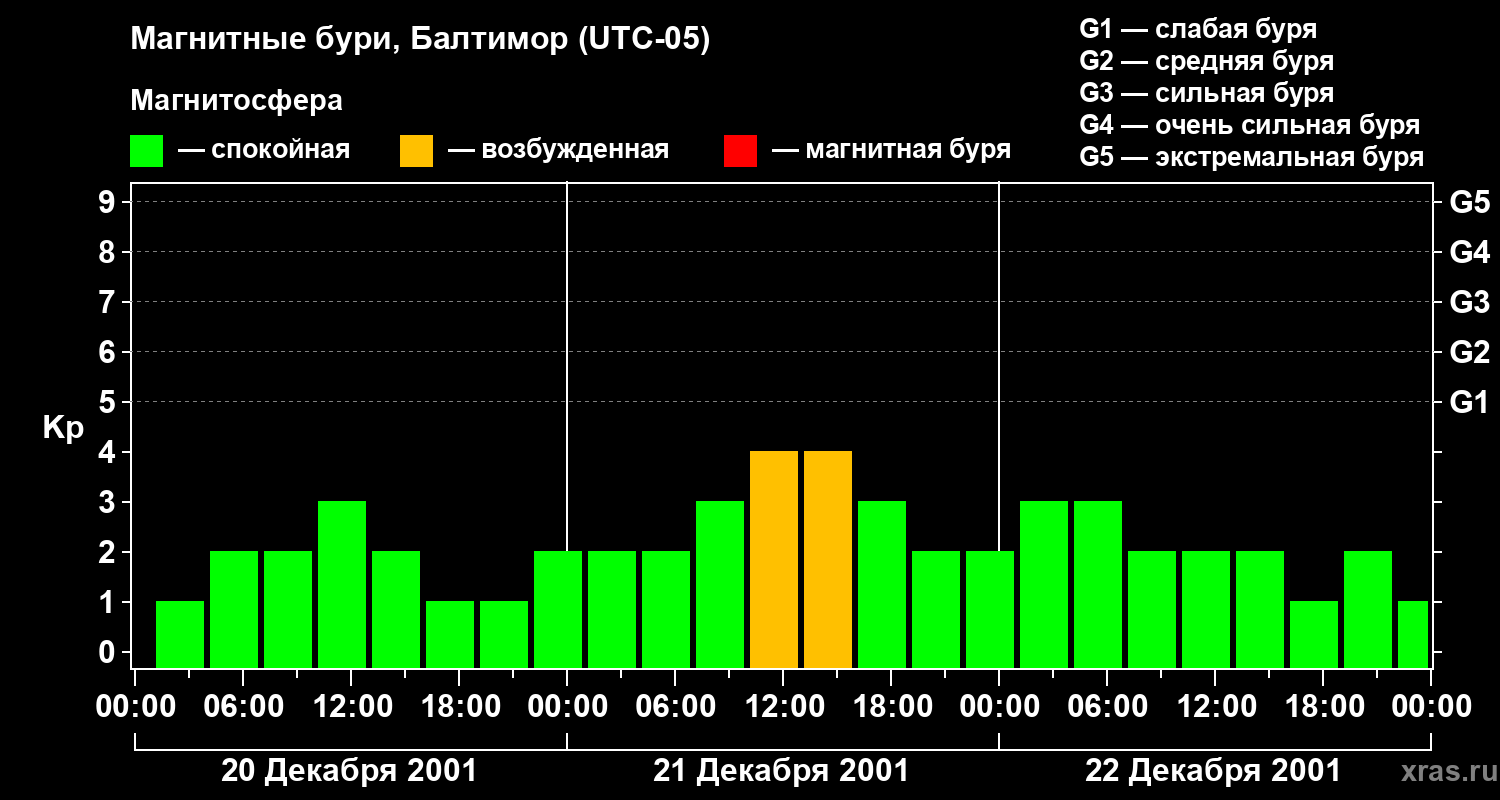Screen dimensions: 1500x800
Task: Click the '21 Декабря 2001' date label
Action: [x=781, y=771]
